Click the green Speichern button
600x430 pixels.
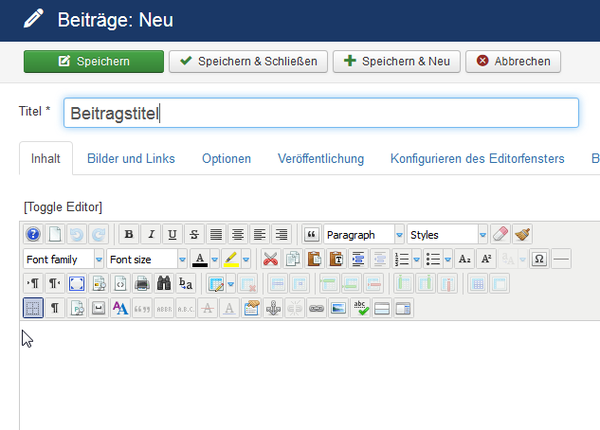point(94,61)
